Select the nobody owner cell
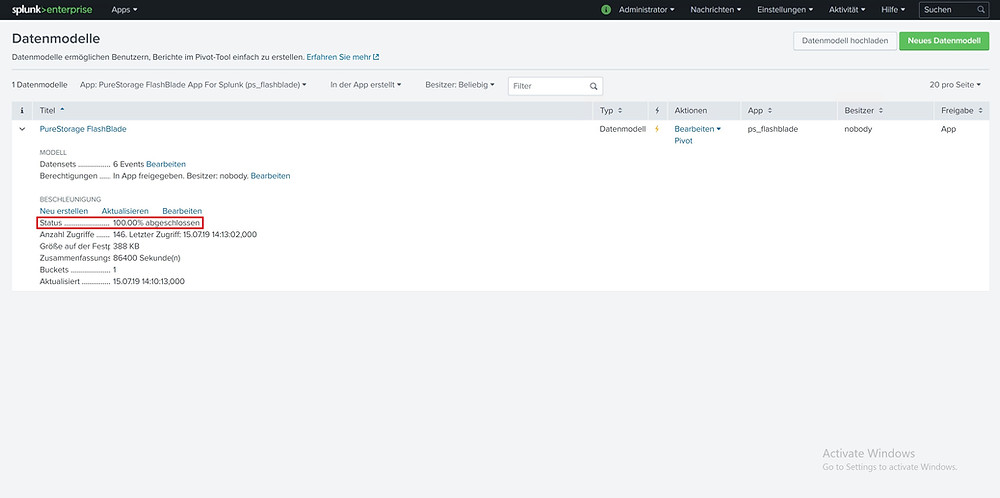 point(858,129)
